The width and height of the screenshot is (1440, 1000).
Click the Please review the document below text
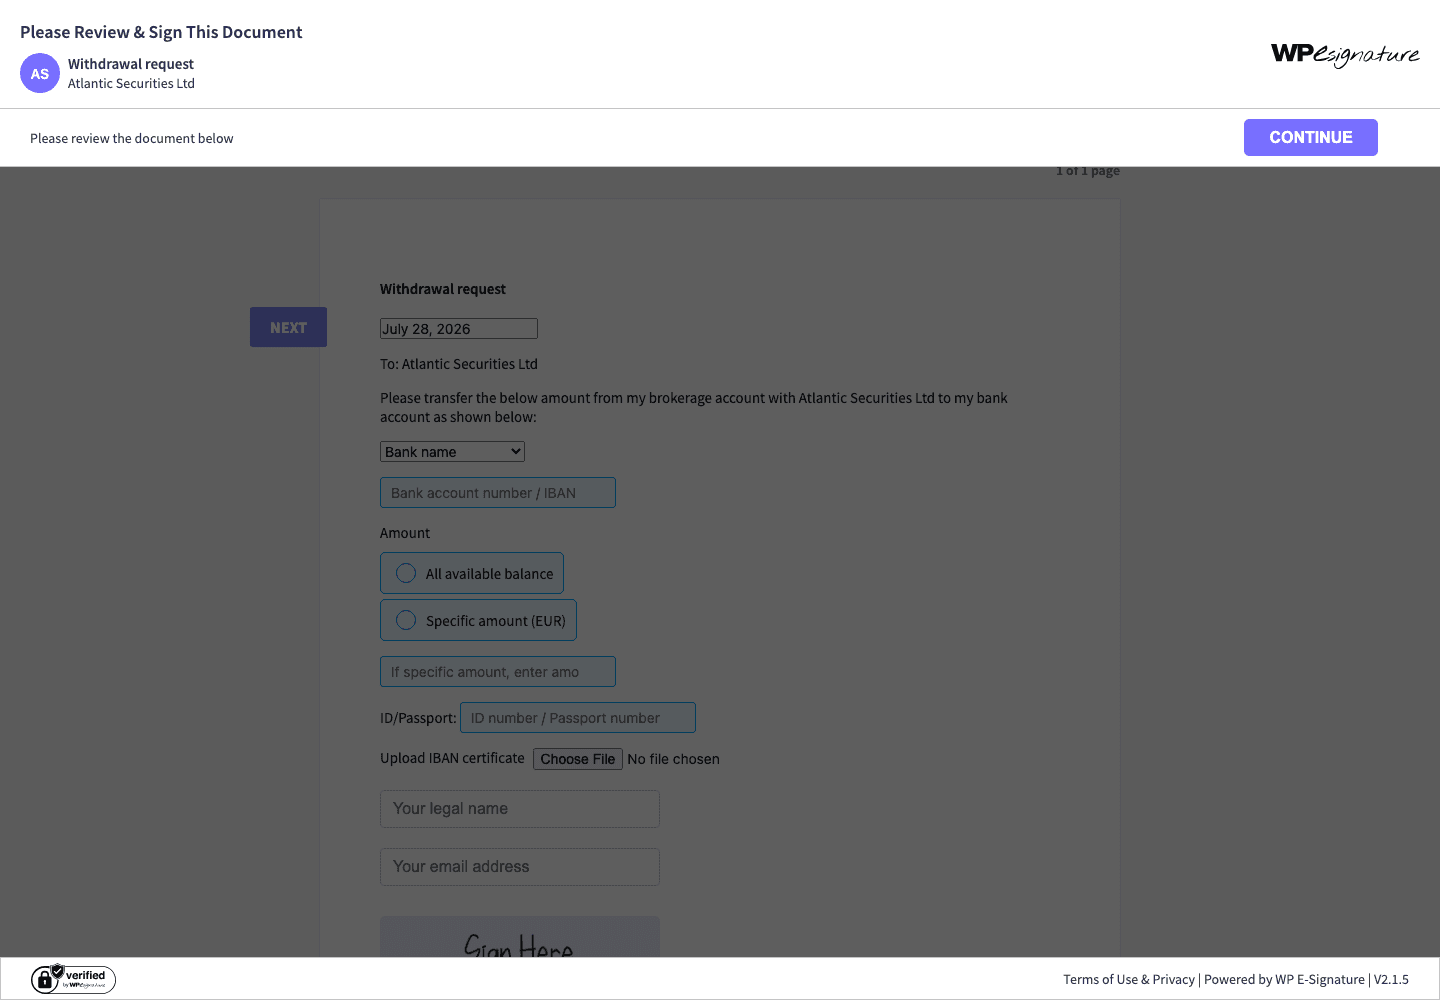click(x=132, y=138)
